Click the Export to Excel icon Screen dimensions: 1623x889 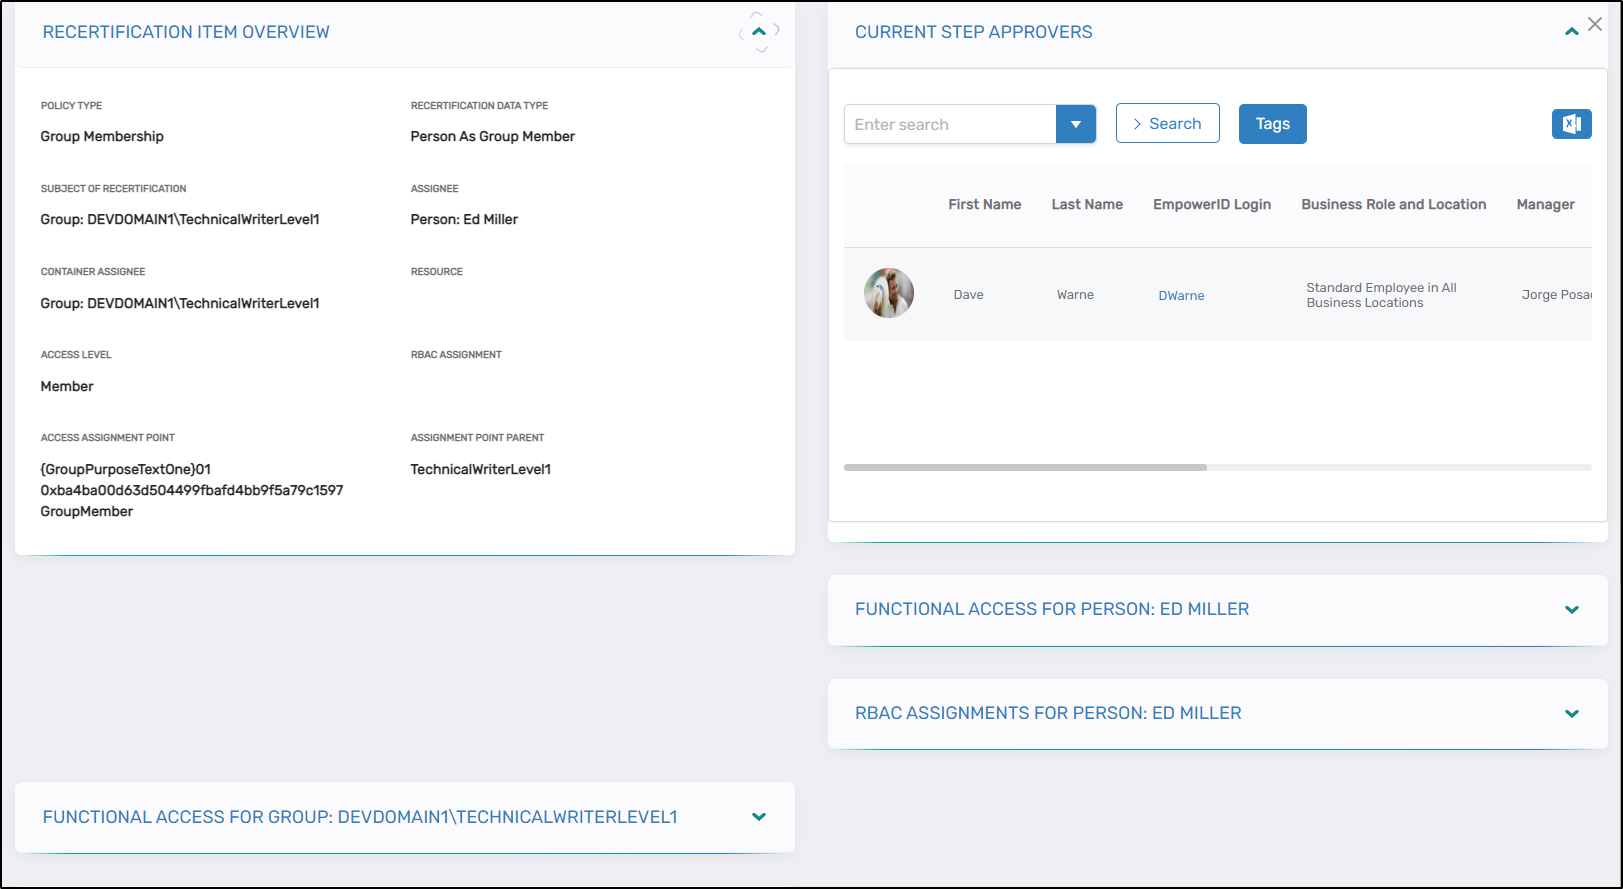(1571, 124)
